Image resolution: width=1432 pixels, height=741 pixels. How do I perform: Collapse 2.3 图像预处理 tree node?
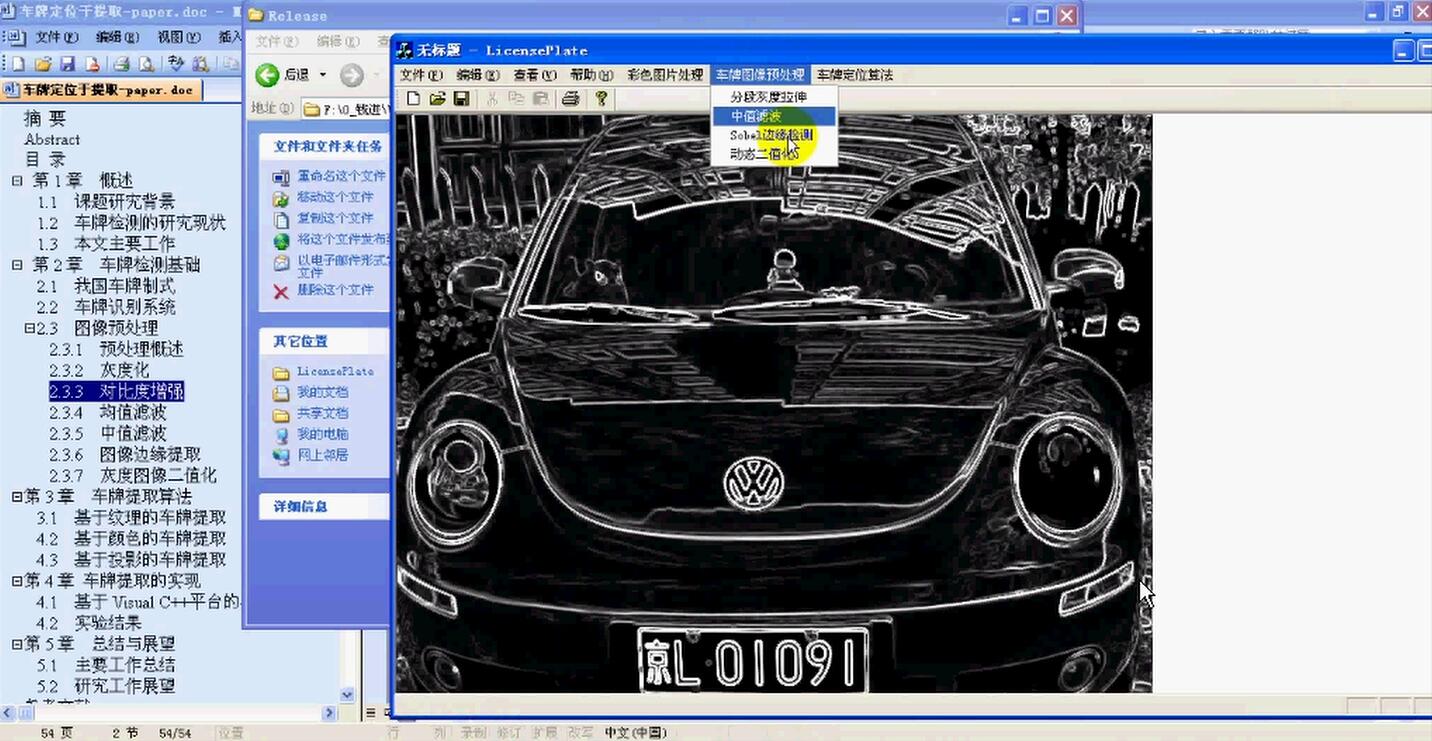pos(29,328)
